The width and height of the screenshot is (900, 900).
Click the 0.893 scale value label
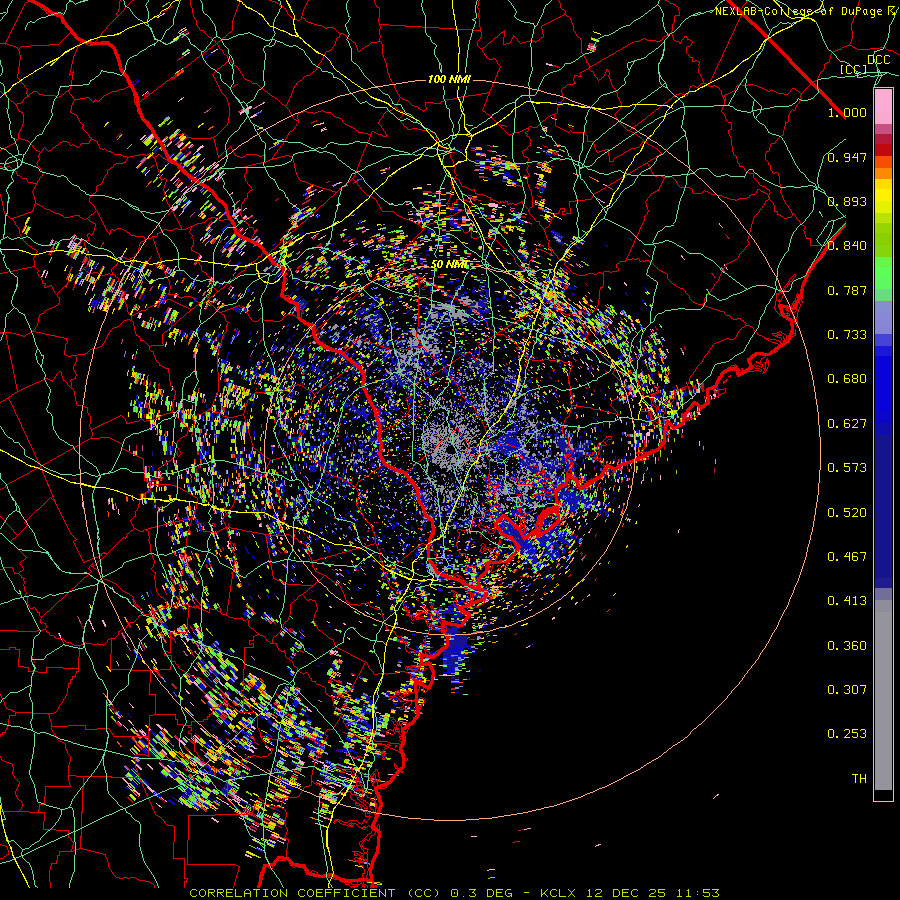[847, 201]
